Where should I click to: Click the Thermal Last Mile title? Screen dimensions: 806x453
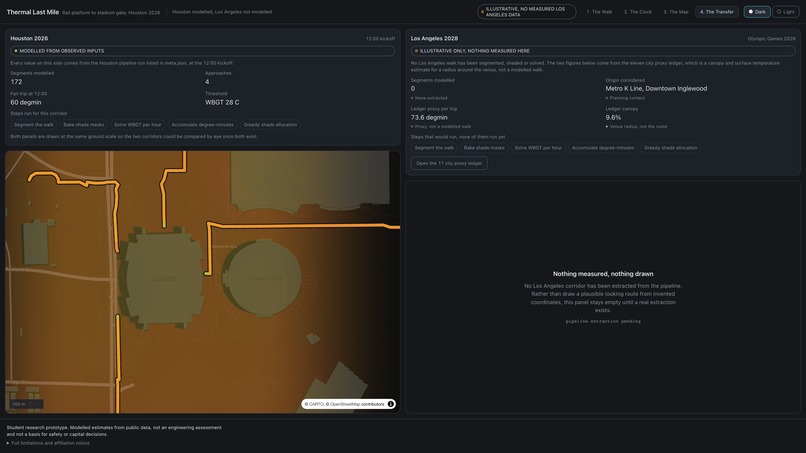coord(32,12)
